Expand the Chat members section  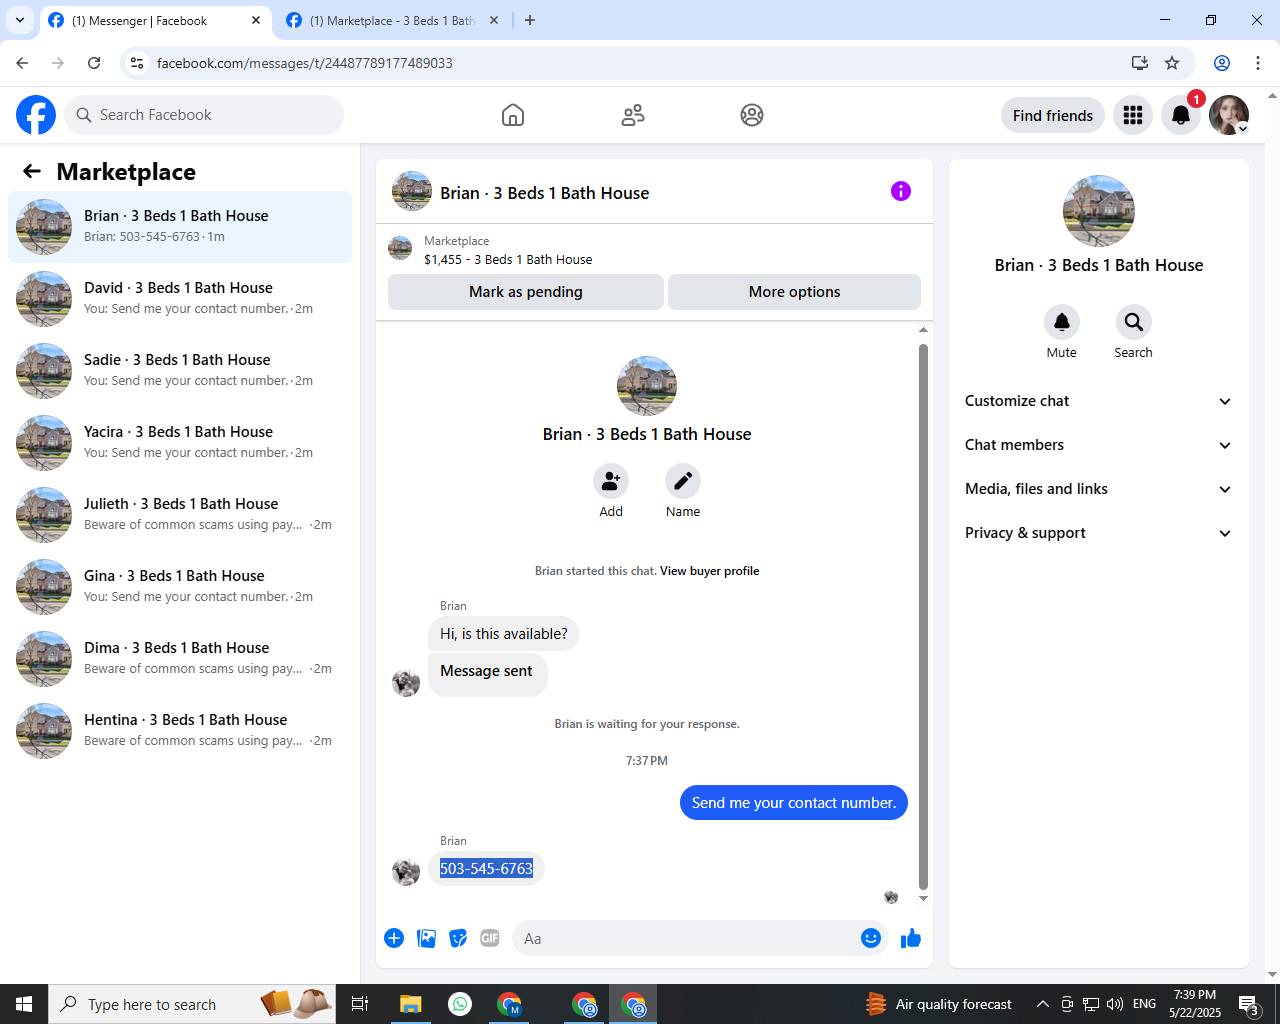(x=1098, y=445)
